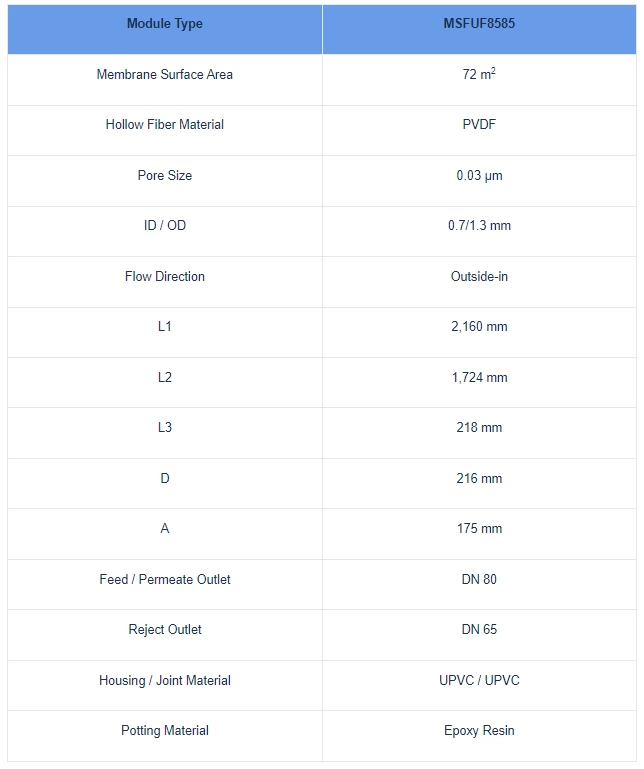
Task: Select the 0.7/1.3 mm value
Action: pos(479,226)
